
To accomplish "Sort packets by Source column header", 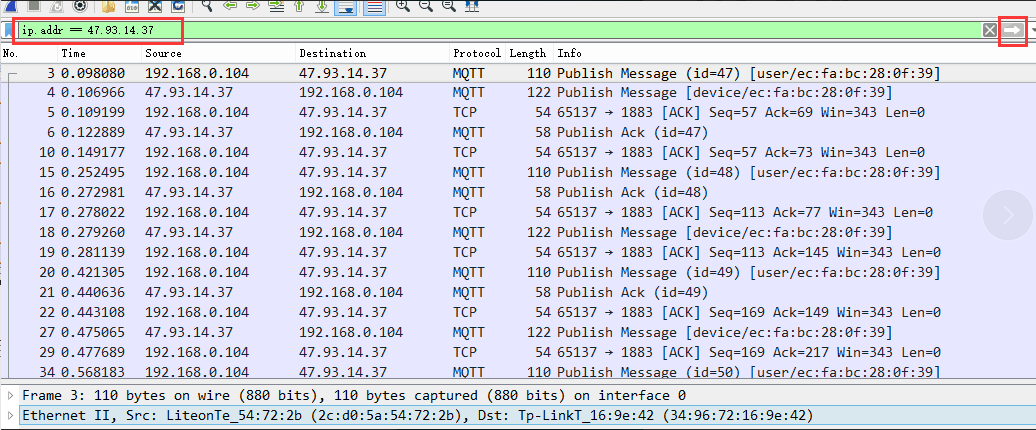I will pos(219,54).
